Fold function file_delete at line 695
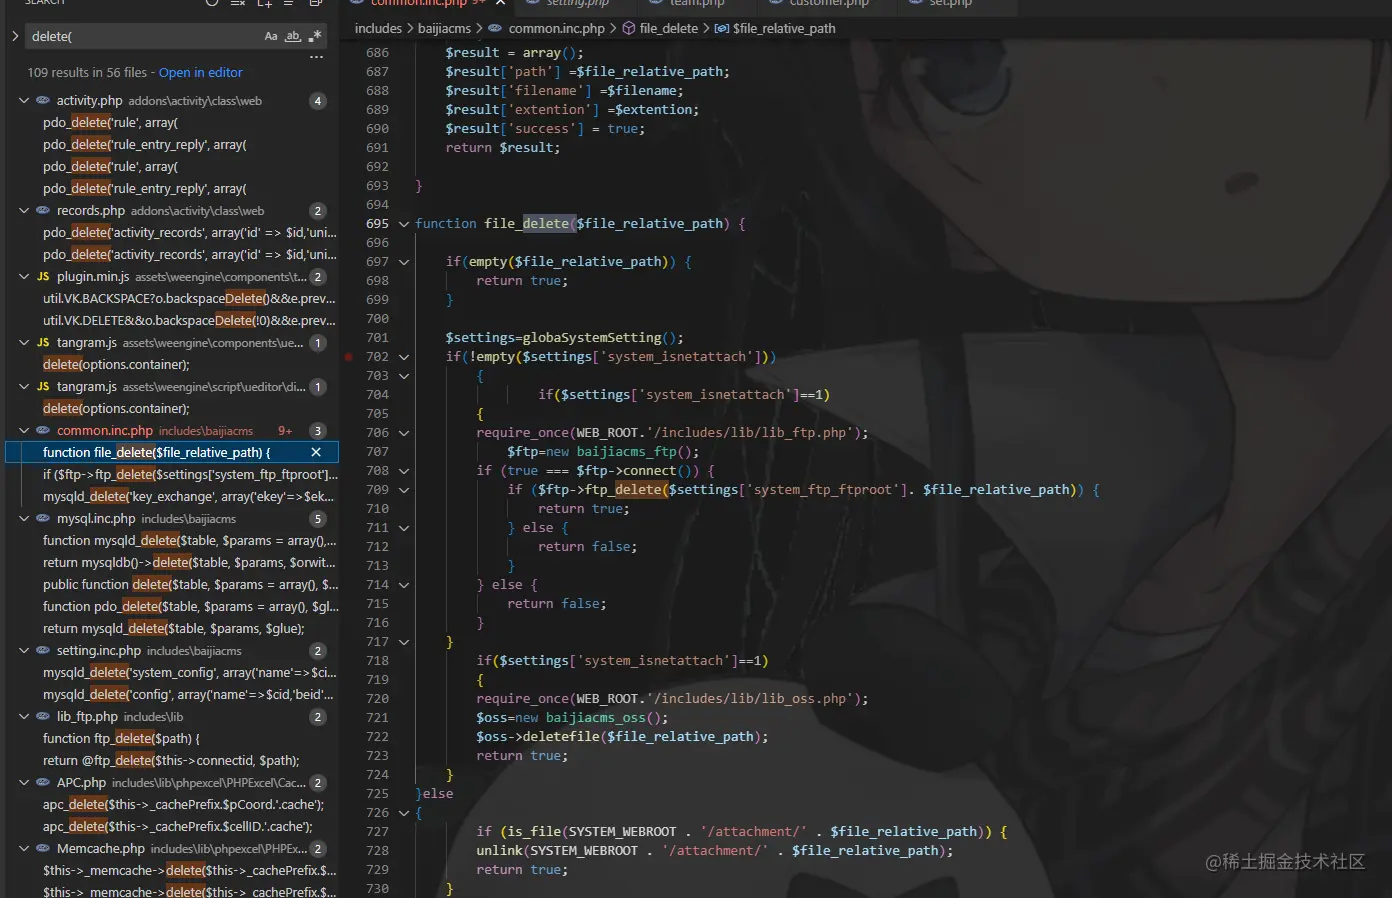Image resolution: width=1392 pixels, height=898 pixels. click(x=404, y=224)
